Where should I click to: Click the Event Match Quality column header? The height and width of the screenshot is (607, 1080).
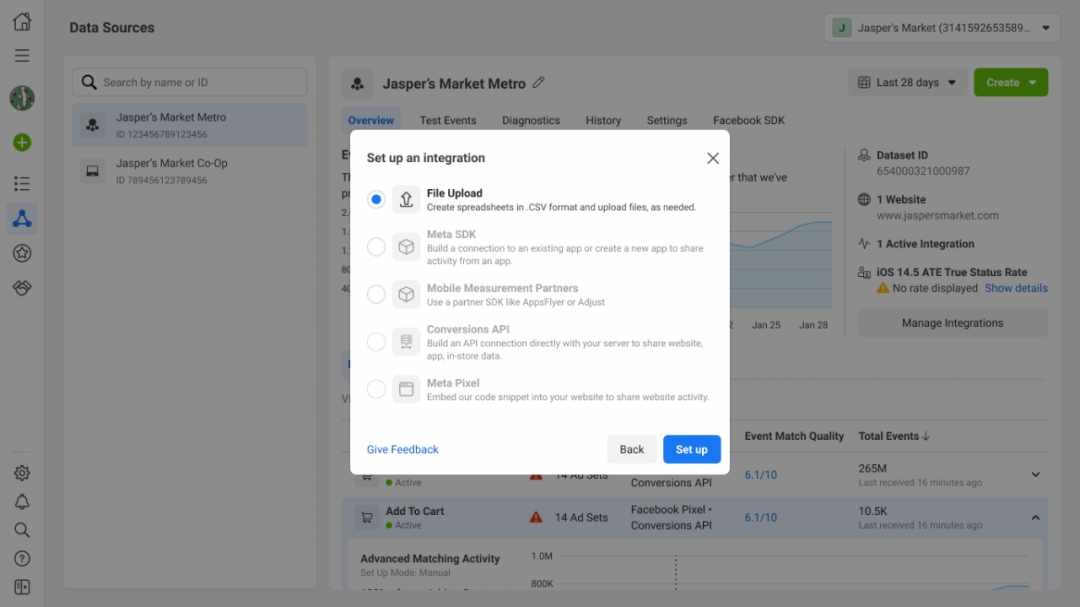(794, 436)
